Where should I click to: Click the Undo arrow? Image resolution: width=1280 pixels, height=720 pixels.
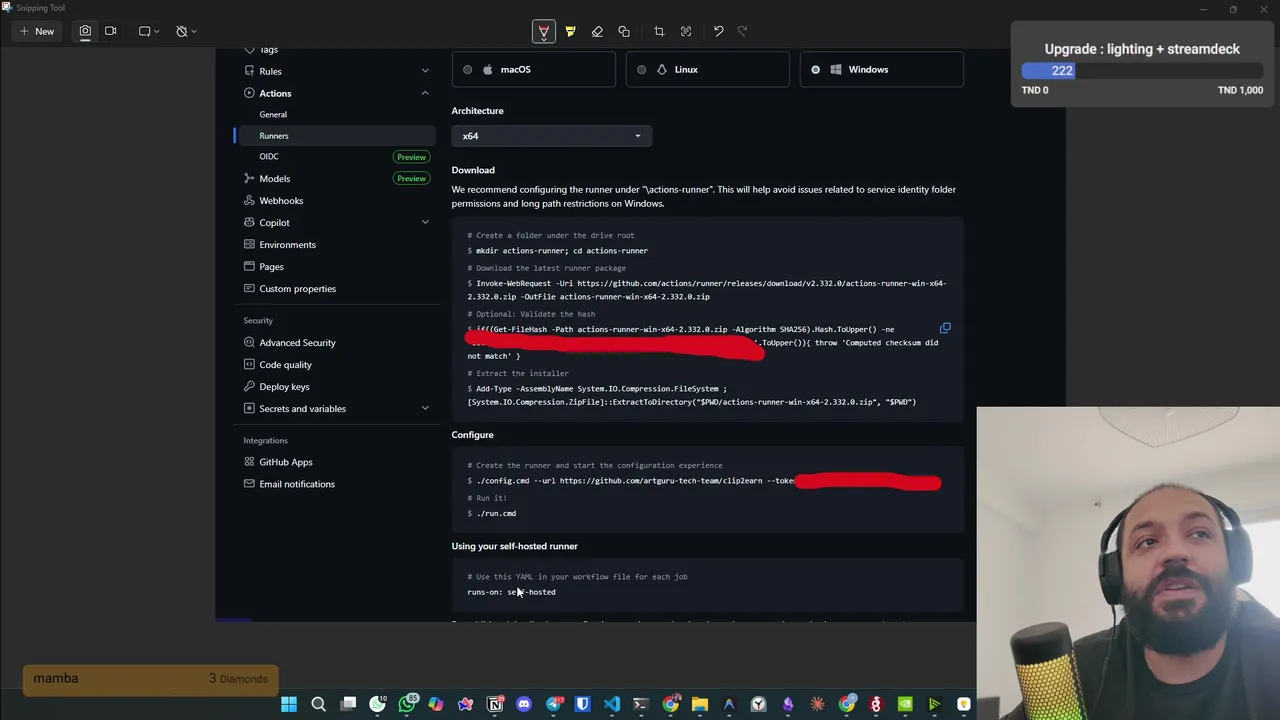(718, 31)
